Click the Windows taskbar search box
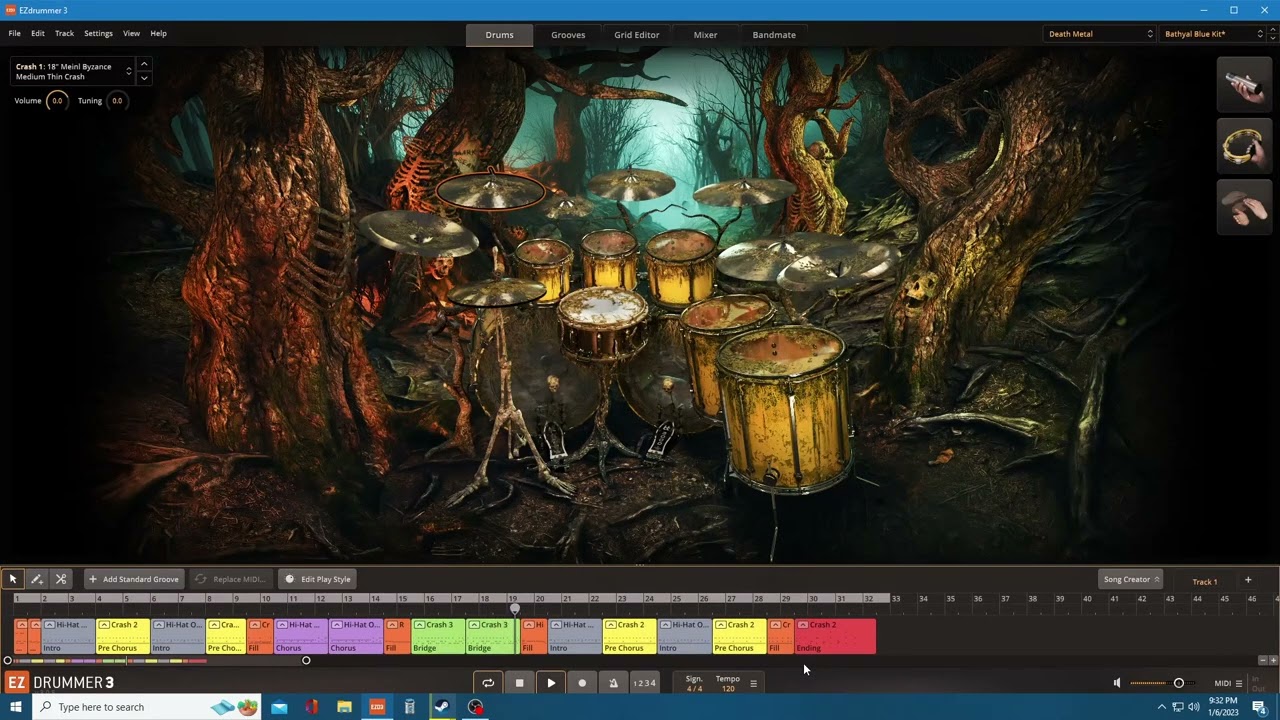The height and width of the screenshot is (720, 1280). 146,707
